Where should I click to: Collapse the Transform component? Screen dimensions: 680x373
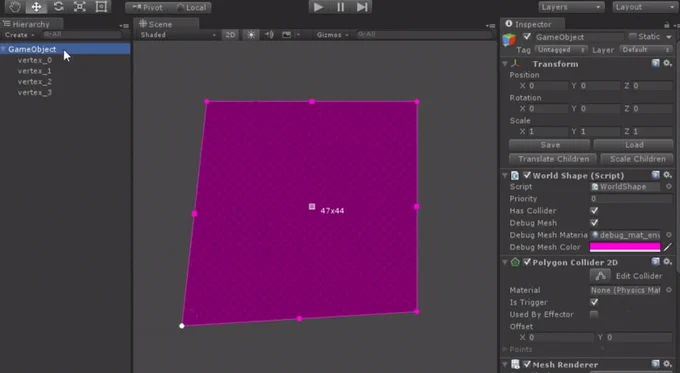(x=505, y=64)
